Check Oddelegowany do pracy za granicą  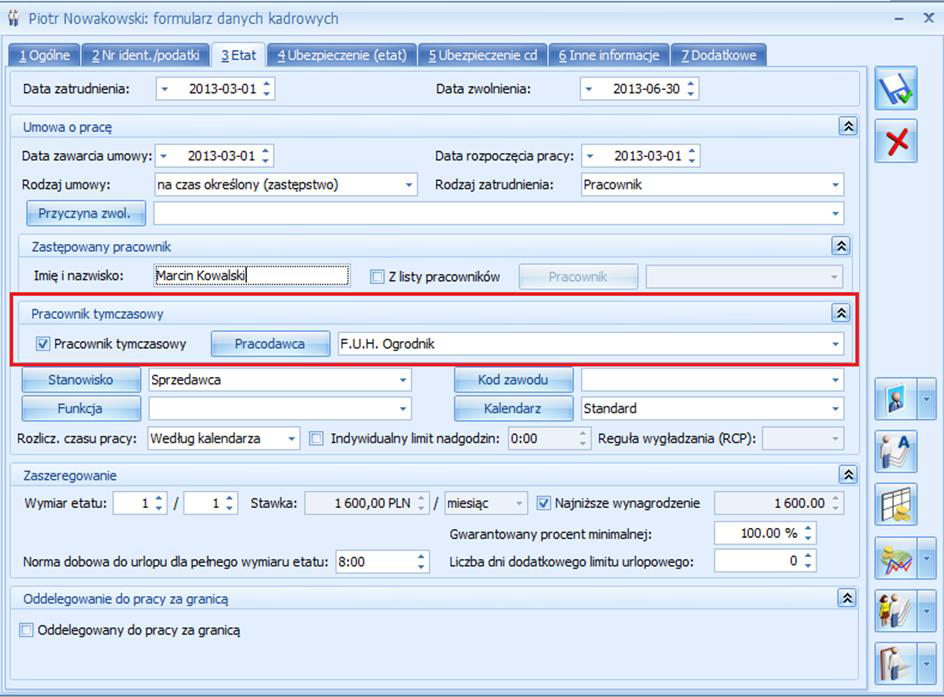26,630
